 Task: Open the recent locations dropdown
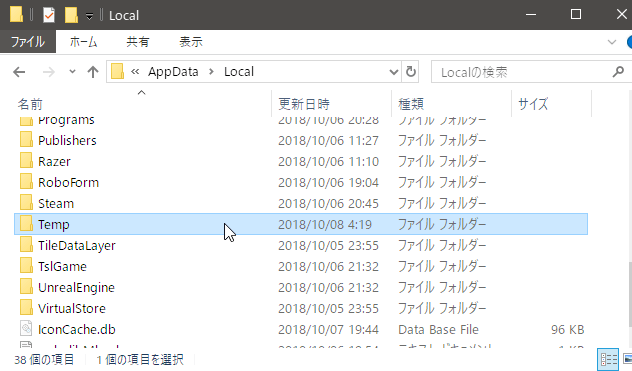coord(72,72)
